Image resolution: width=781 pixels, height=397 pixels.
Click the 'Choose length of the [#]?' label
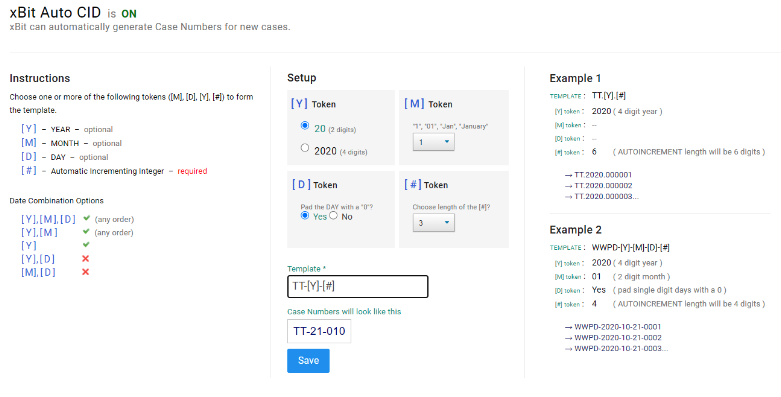[451, 207]
